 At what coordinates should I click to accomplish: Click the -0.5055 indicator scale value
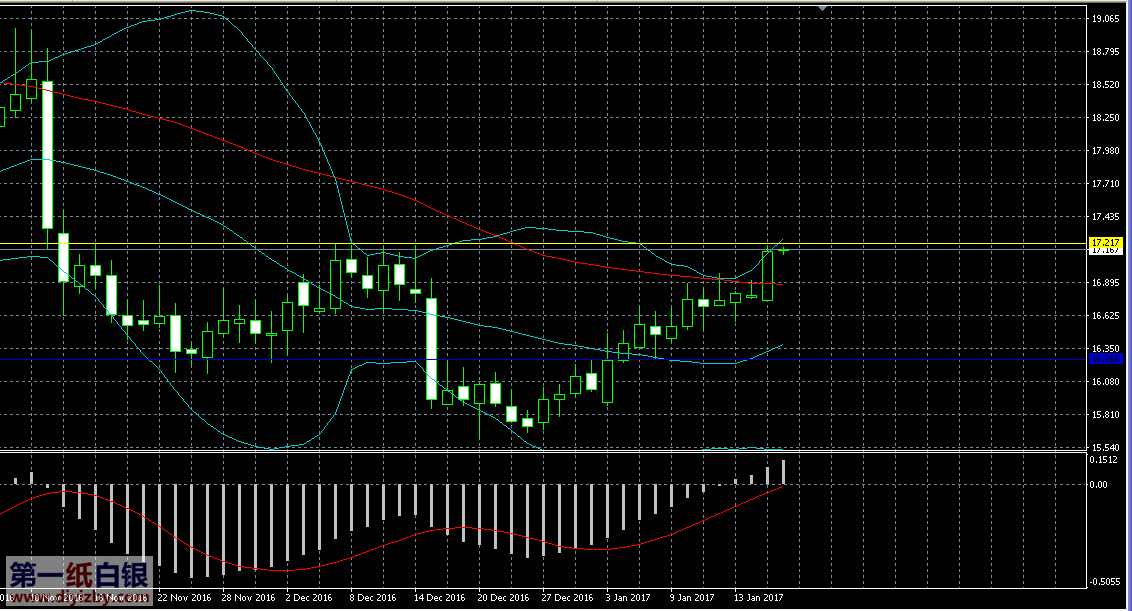1105,582
